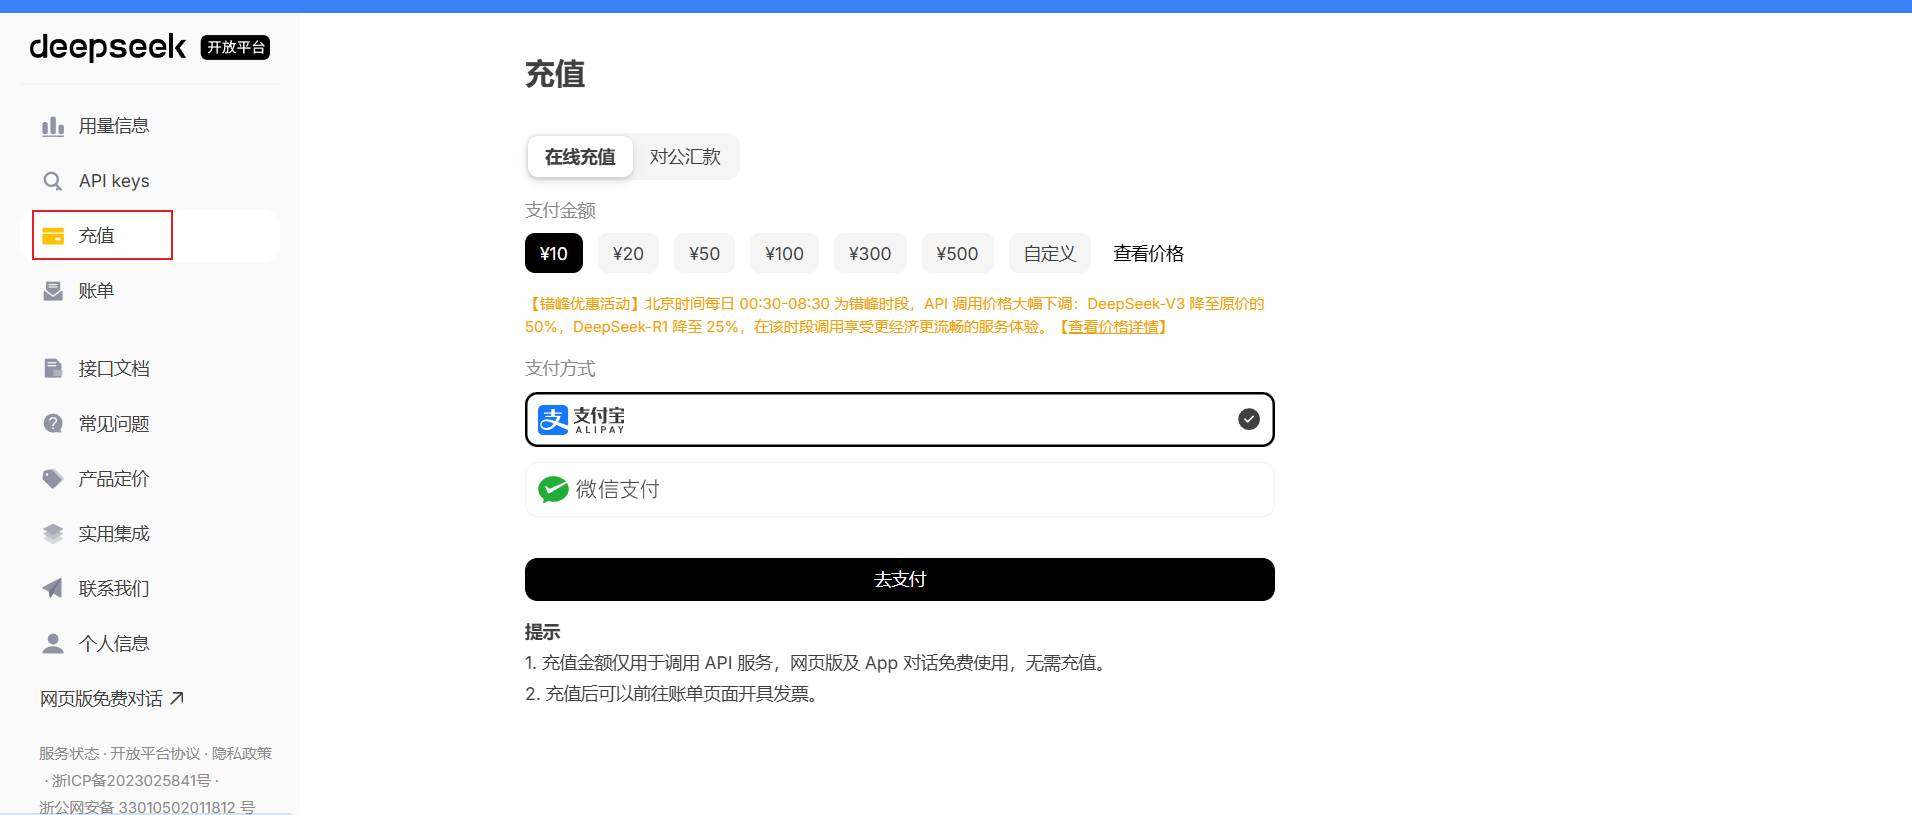
Task: Choose ¥20 payment amount
Action: pyautogui.click(x=628, y=253)
